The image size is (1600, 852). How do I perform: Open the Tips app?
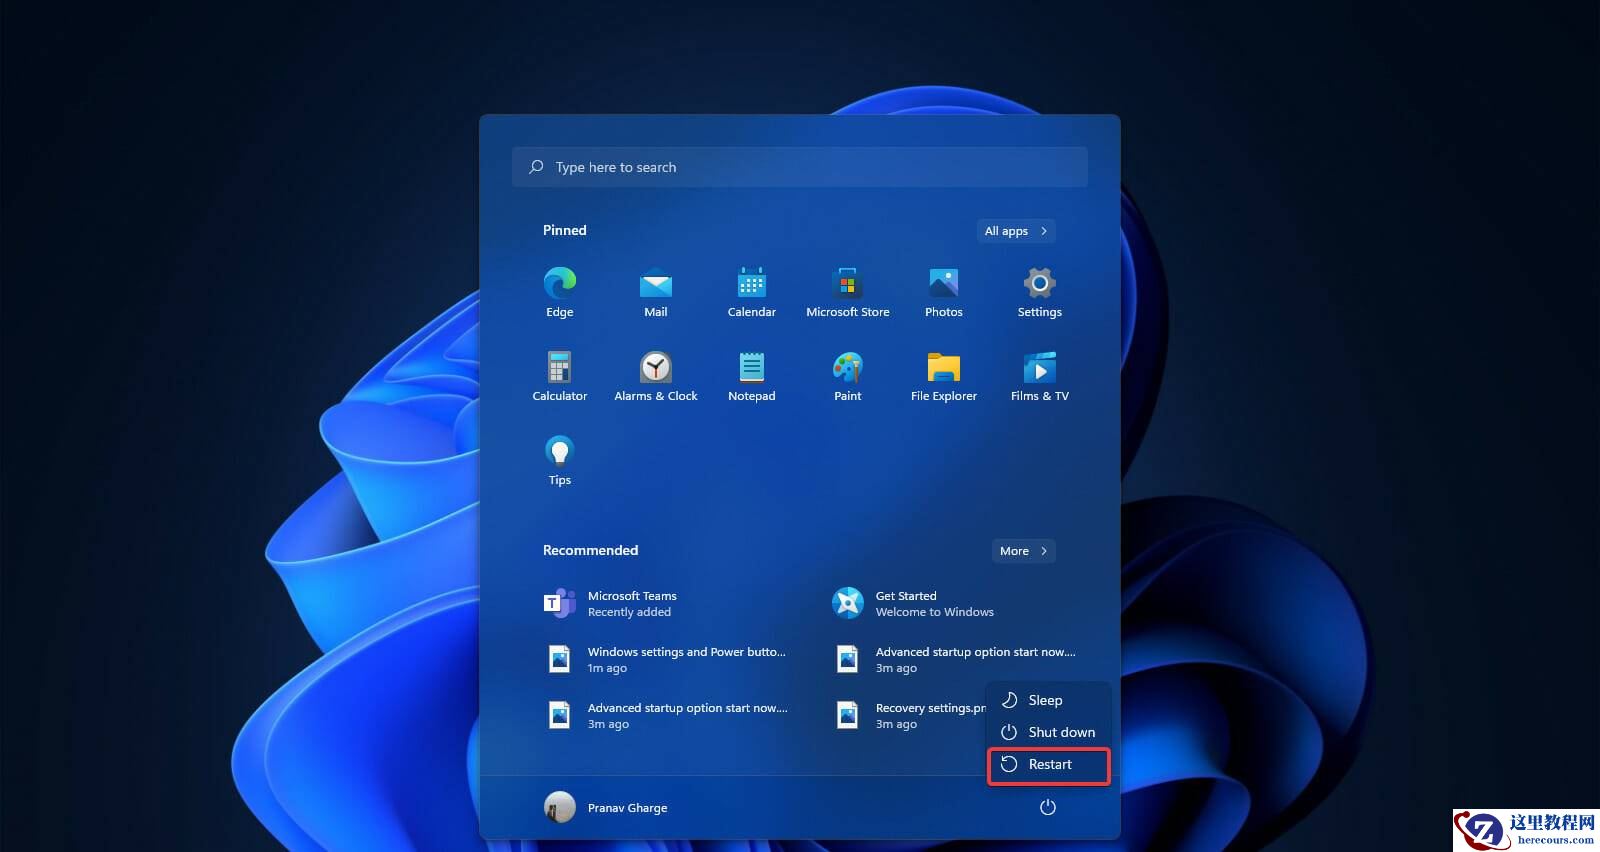[560, 460]
